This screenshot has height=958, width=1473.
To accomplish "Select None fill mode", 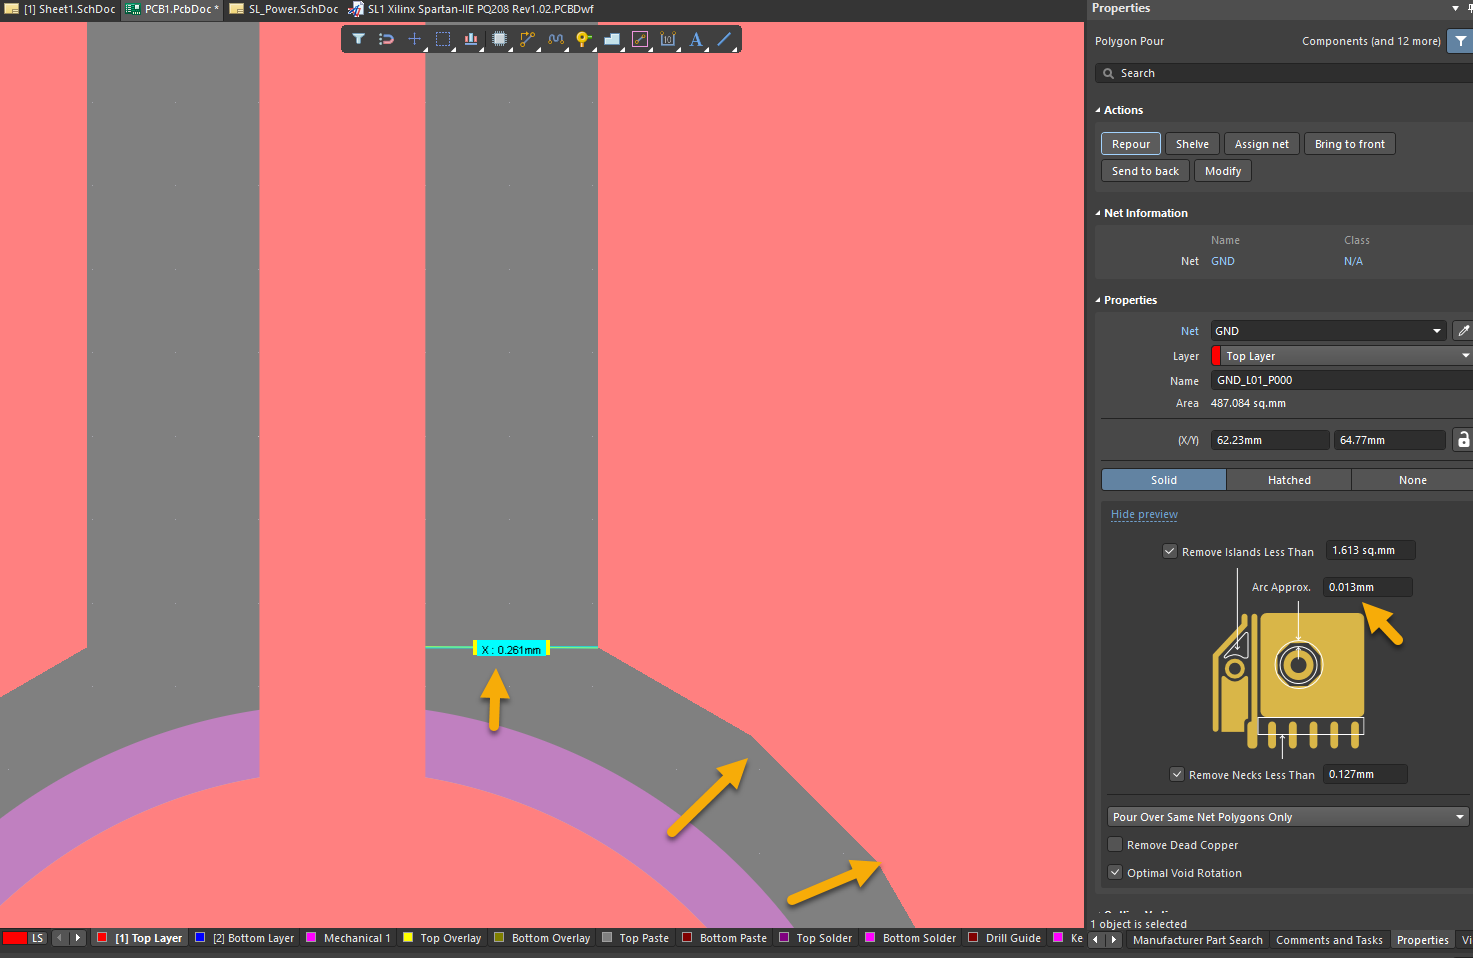I will pyautogui.click(x=1412, y=480).
